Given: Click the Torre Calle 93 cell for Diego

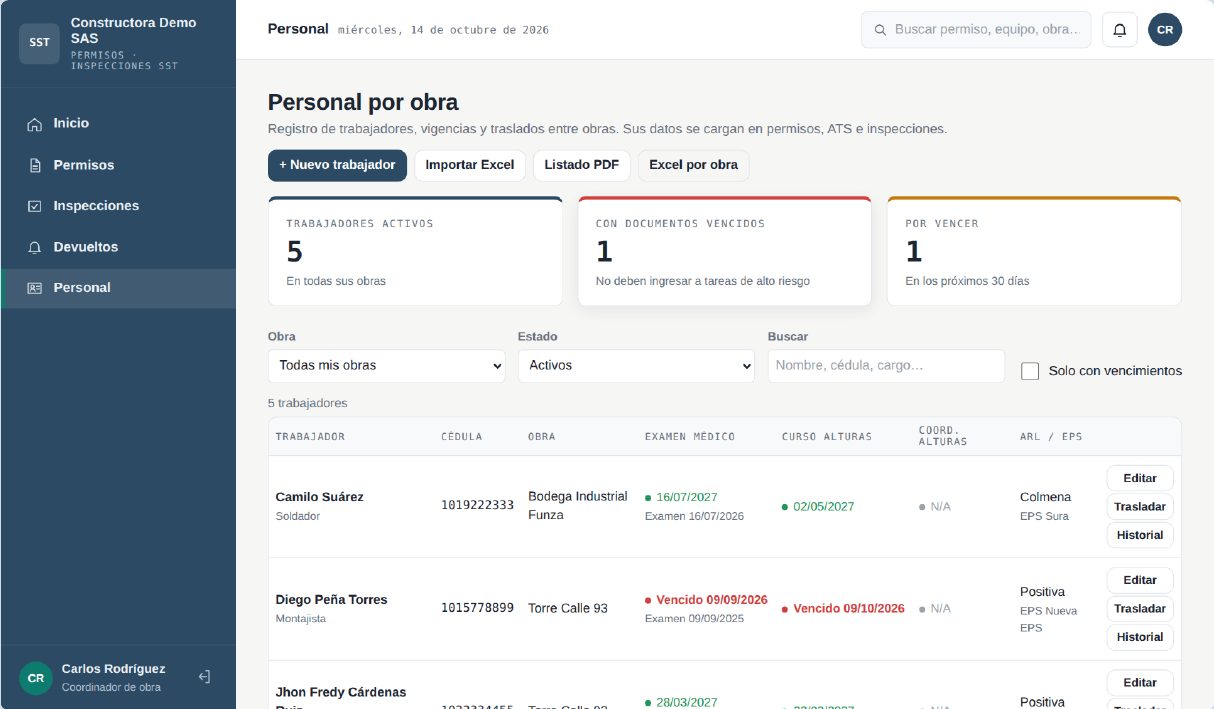Looking at the screenshot, I should [568, 609].
